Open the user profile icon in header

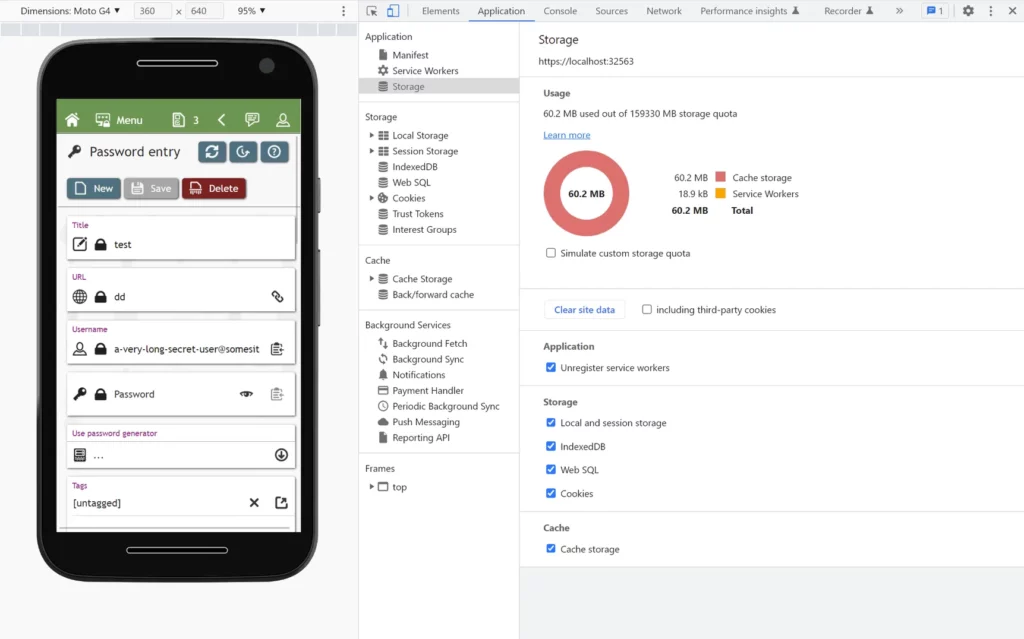pyautogui.click(x=283, y=120)
